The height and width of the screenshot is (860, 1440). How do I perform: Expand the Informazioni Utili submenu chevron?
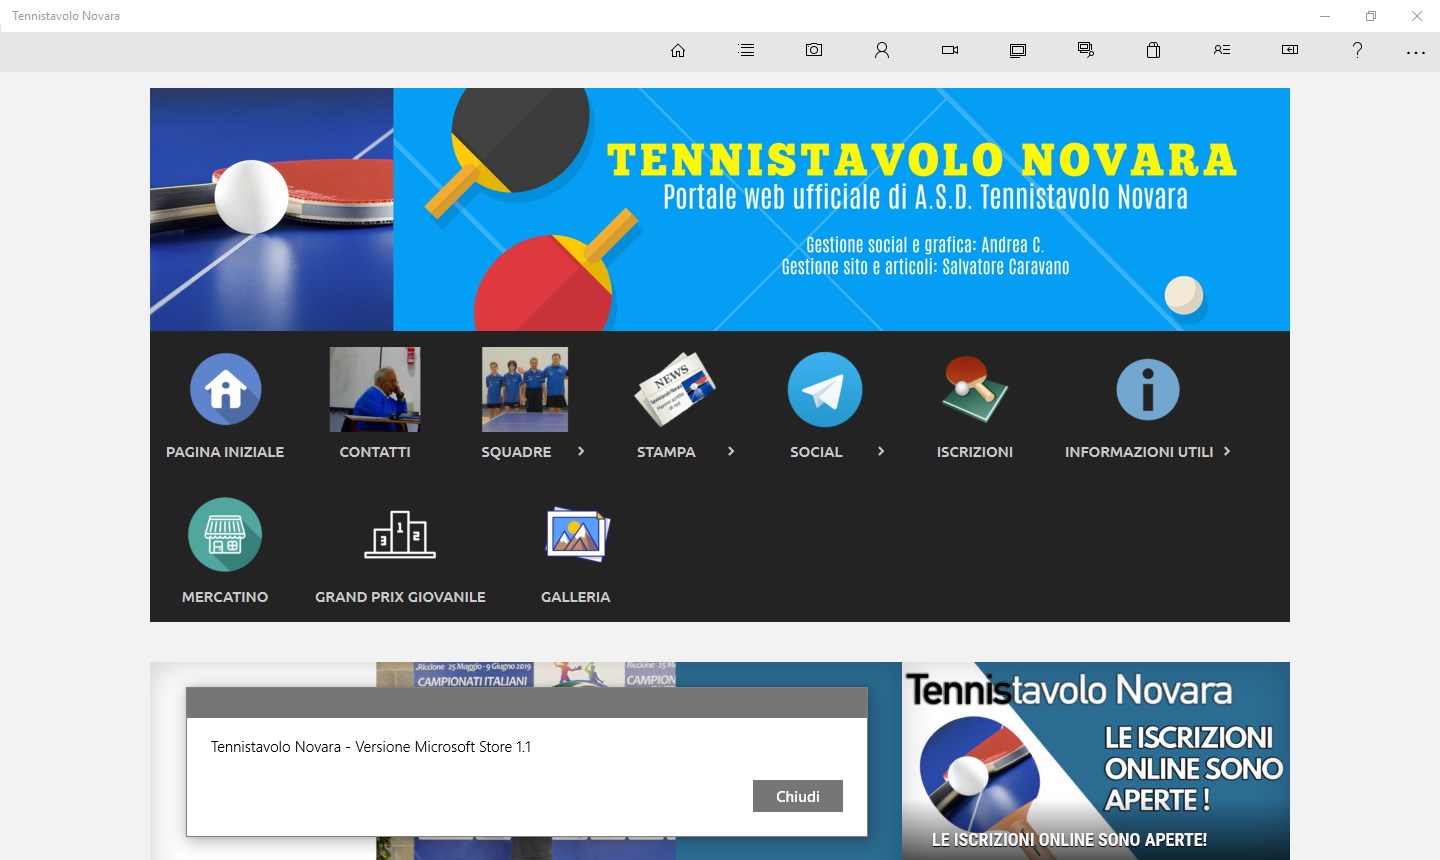1227,451
